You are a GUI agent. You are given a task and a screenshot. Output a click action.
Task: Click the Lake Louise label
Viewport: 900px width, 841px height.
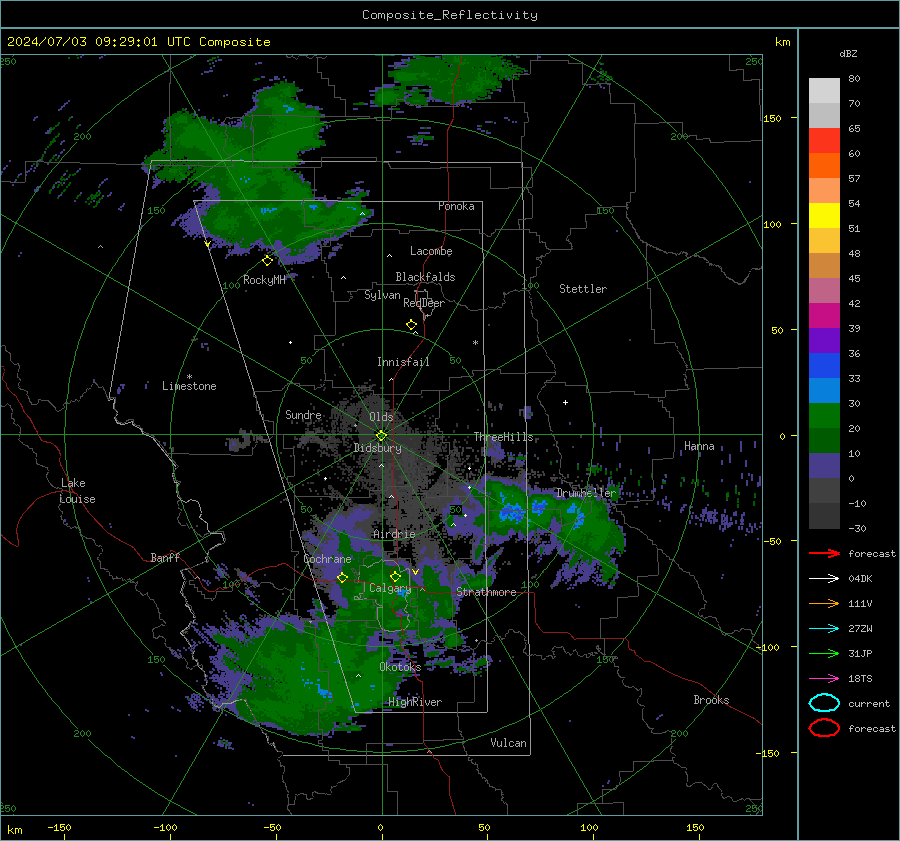click(x=77, y=491)
